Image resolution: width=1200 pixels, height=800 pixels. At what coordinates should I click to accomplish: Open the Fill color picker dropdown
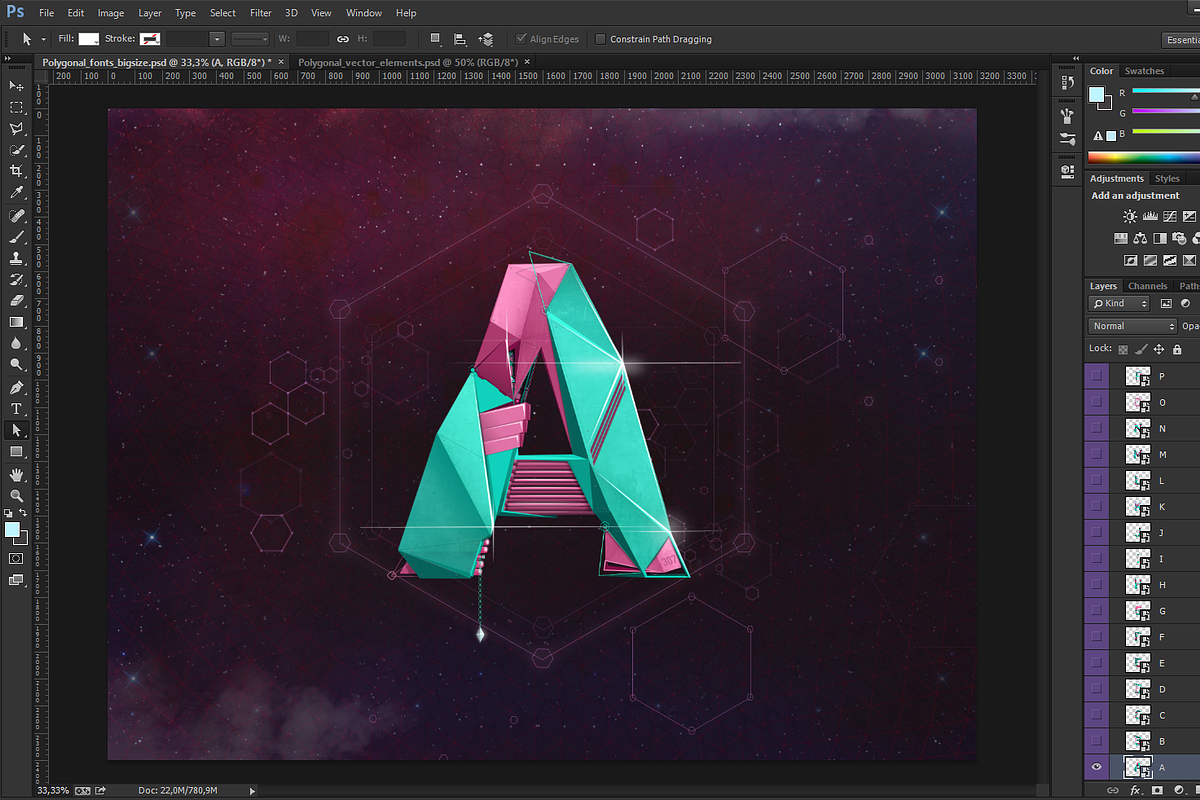pos(89,39)
